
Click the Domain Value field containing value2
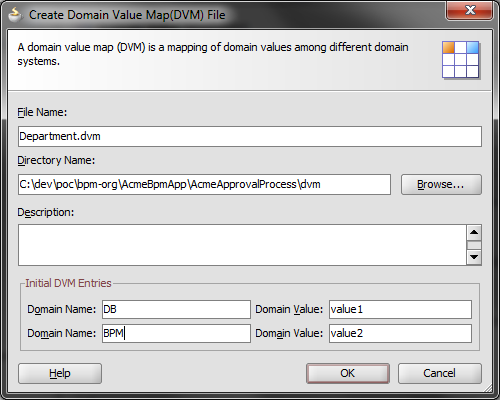coord(400,333)
